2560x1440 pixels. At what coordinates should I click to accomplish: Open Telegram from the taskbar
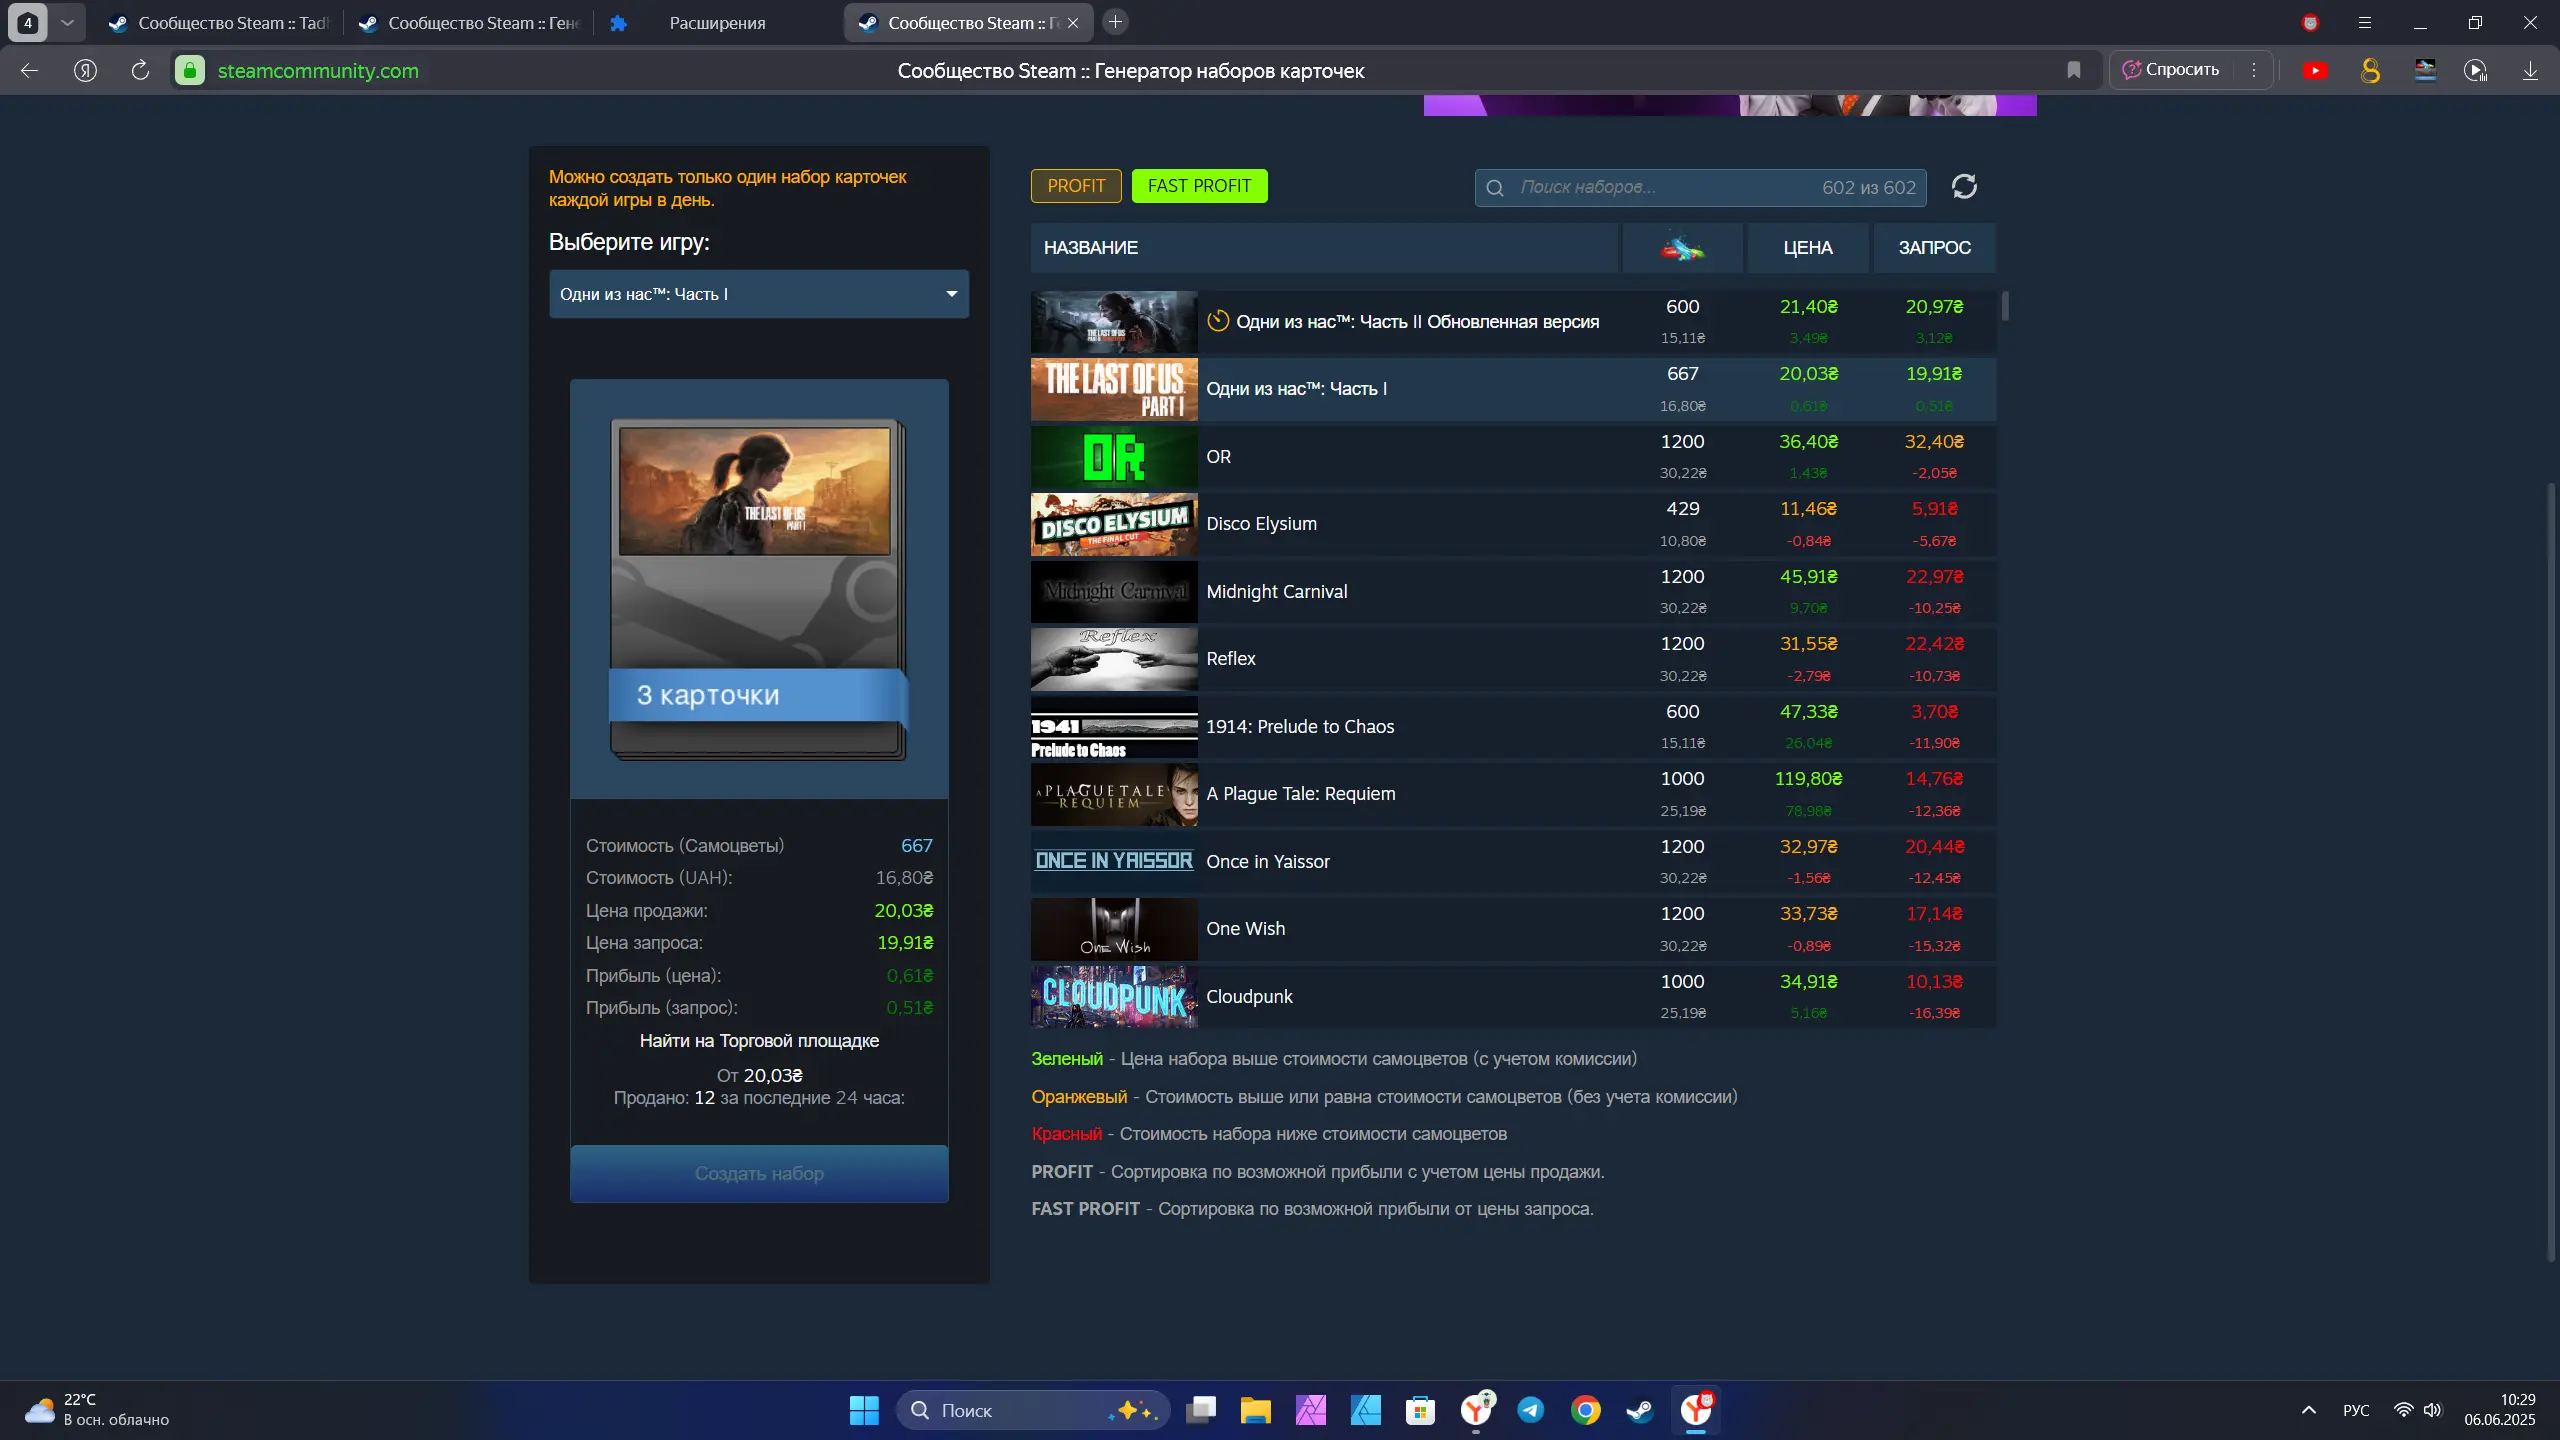pos(1530,1410)
